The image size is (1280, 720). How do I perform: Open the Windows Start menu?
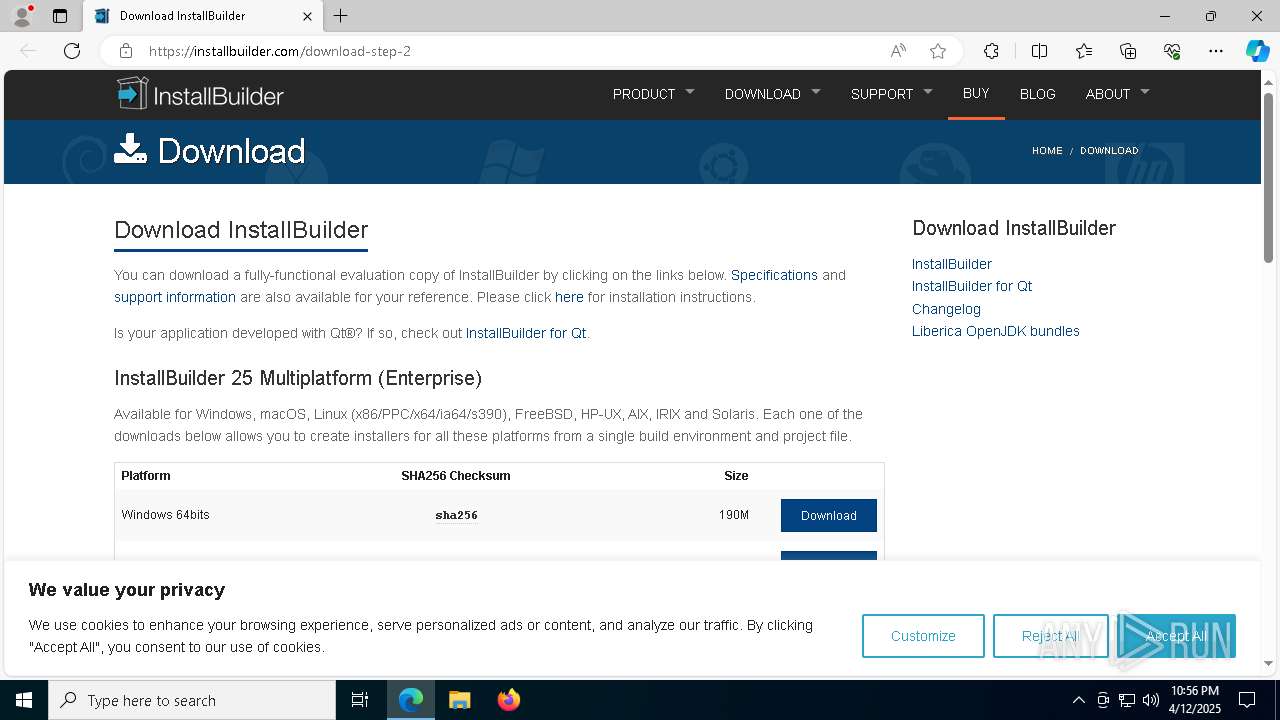click(24, 700)
